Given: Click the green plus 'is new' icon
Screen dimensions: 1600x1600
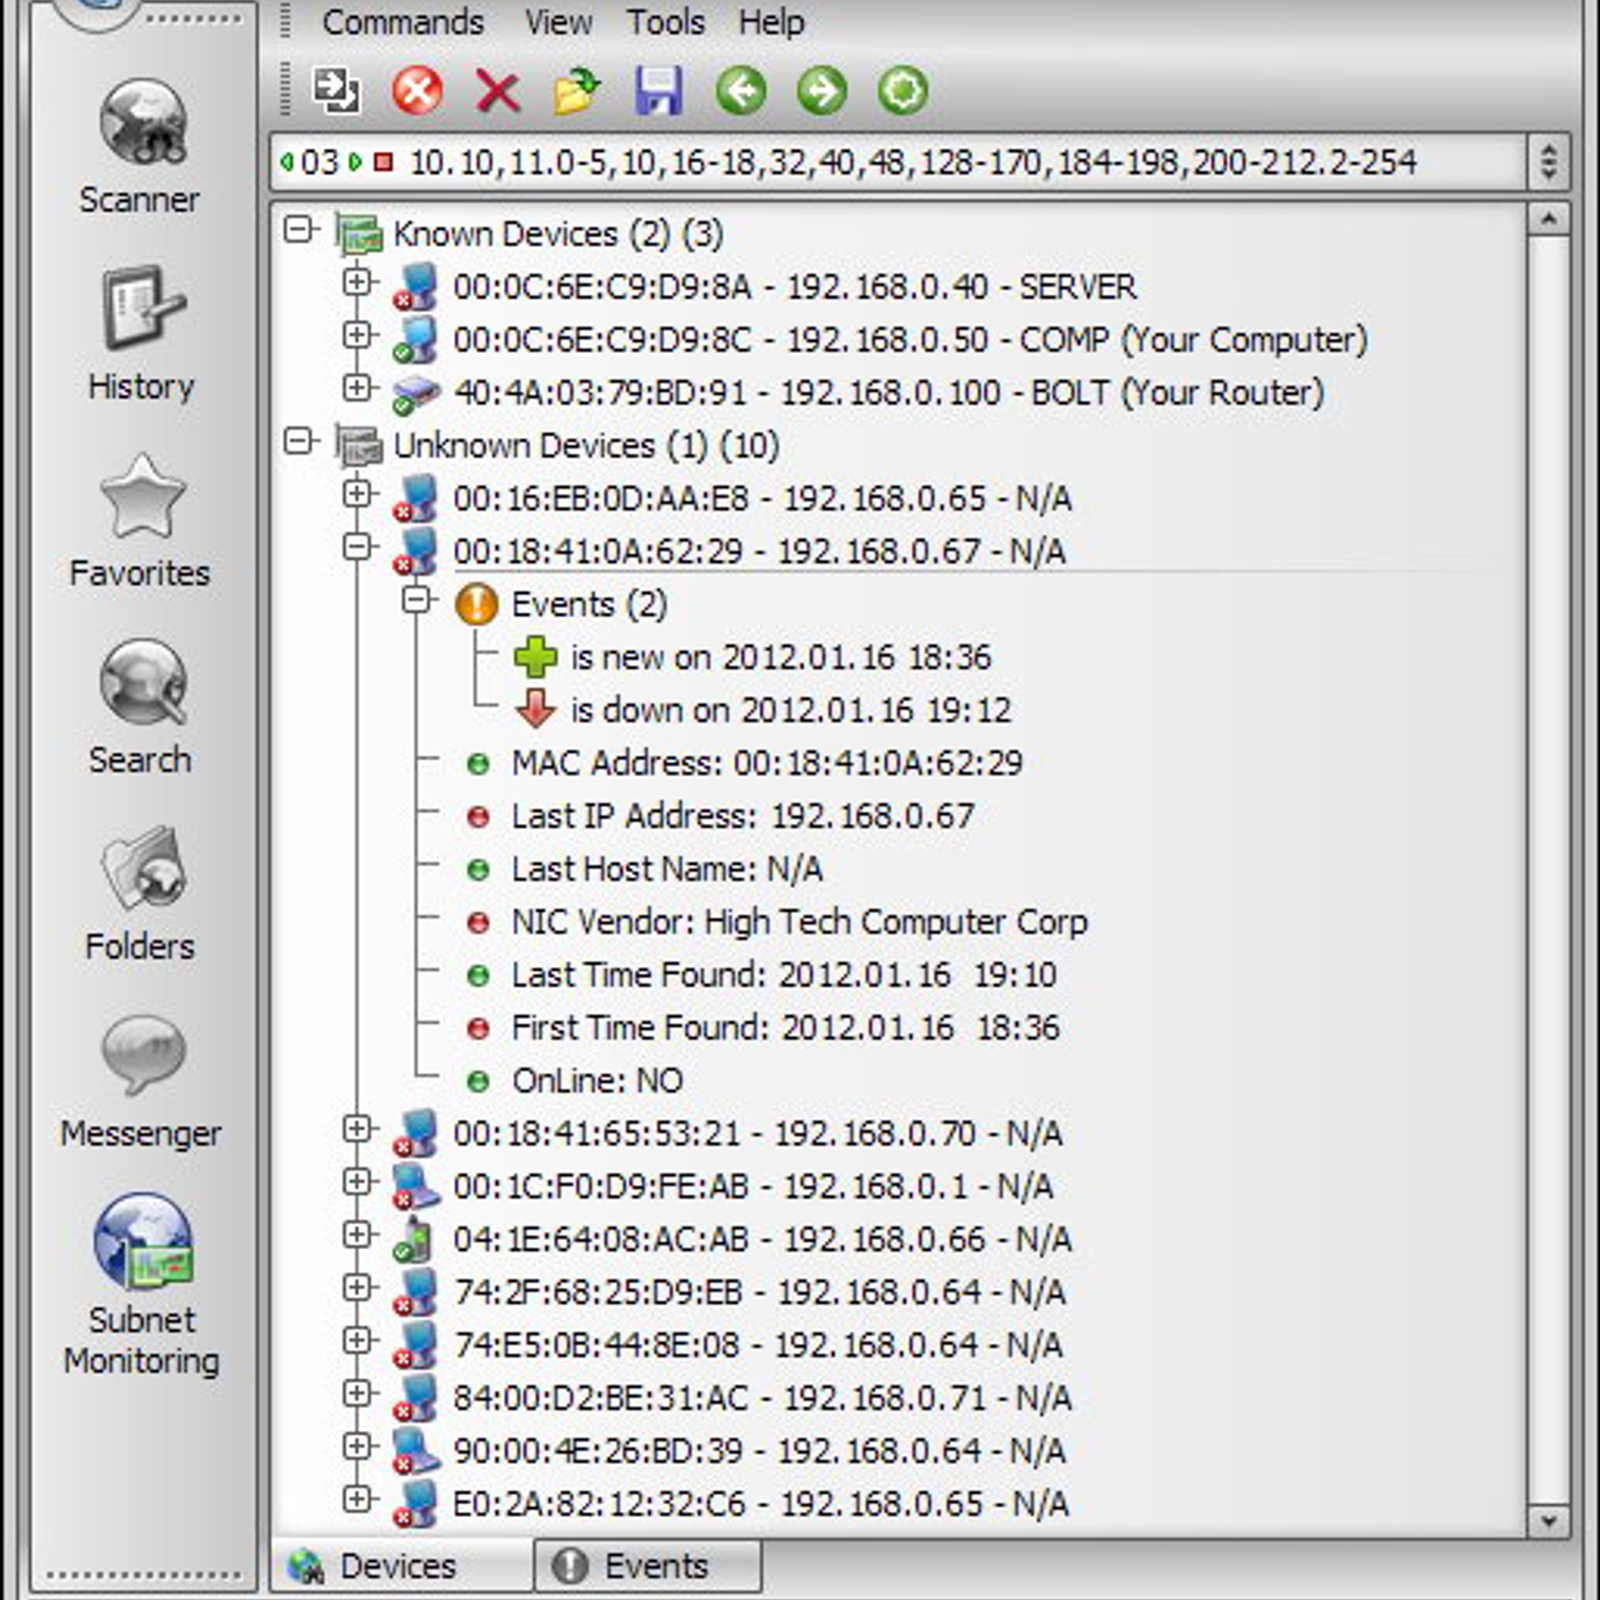Looking at the screenshot, I should (535, 657).
